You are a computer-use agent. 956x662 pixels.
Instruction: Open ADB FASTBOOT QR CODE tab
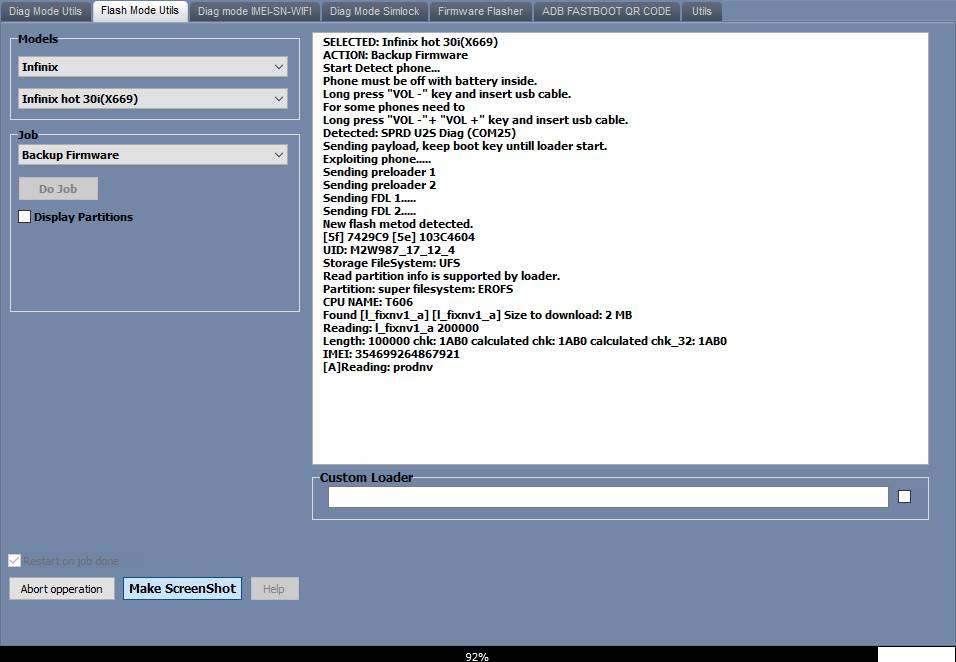[606, 11]
